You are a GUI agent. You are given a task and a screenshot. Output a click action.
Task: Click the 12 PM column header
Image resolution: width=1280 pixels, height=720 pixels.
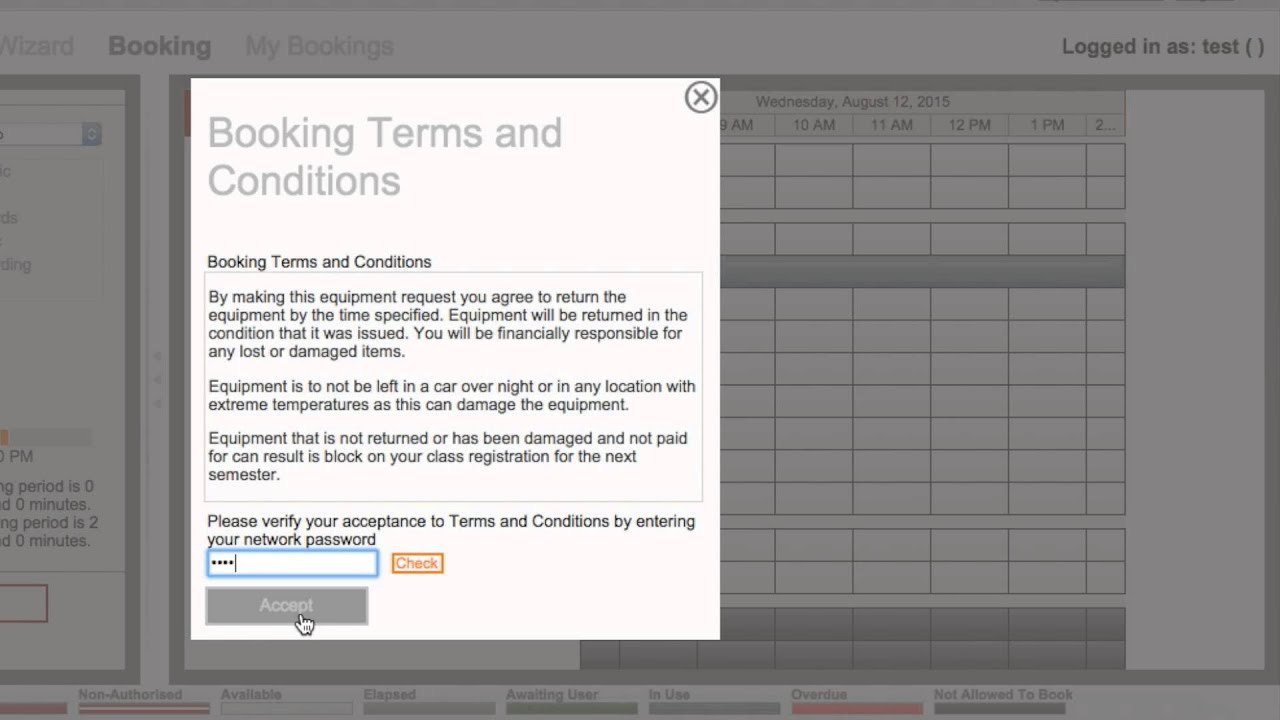(x=970, y=125)
